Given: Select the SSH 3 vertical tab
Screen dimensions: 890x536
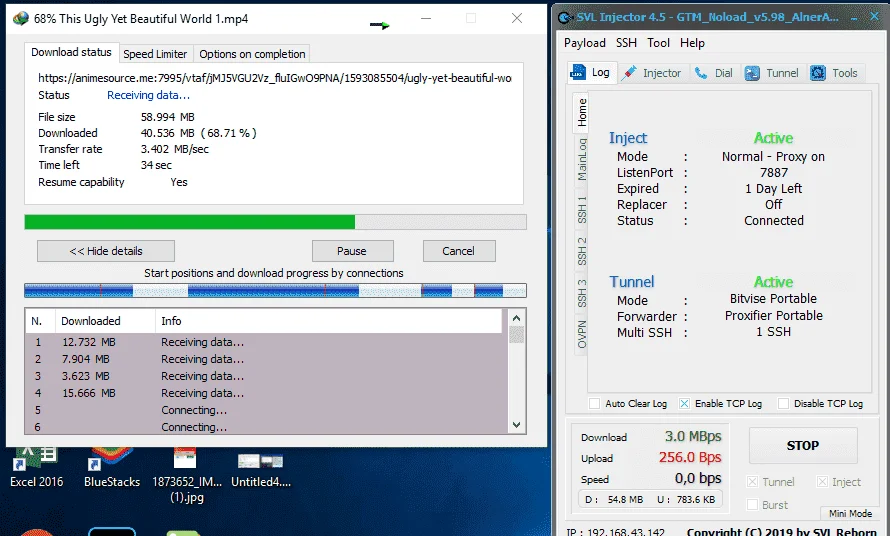Looking at the screenshot, I should (582, 293).
